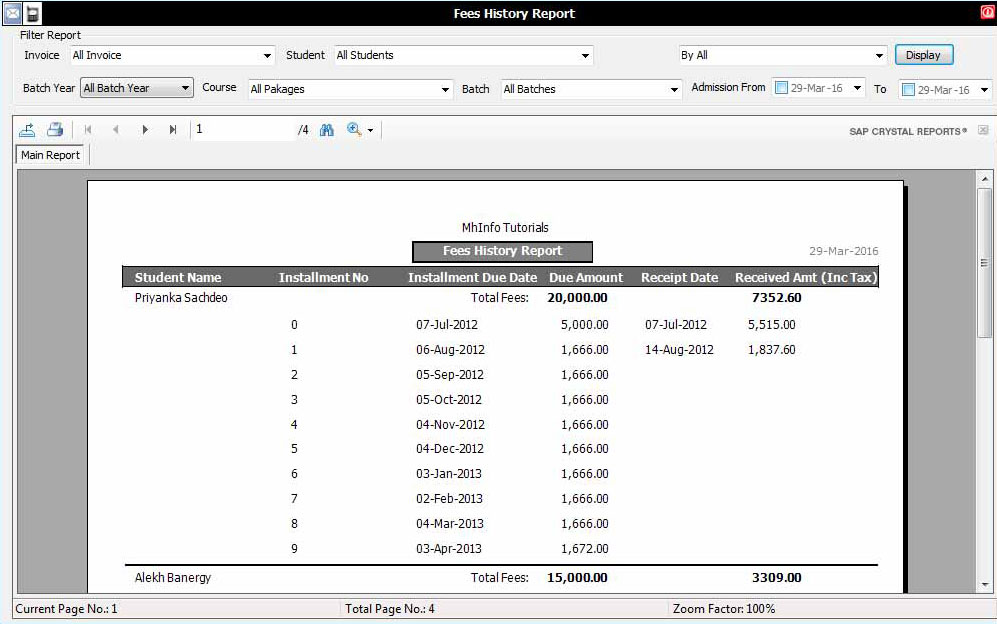Click the export report icon

pyautogui.click(x=27, y=130)
